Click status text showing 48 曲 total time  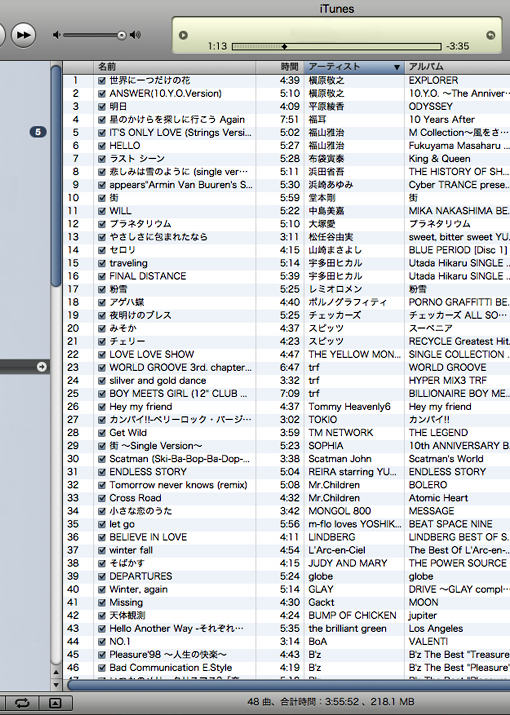click(x=332, y=702)
